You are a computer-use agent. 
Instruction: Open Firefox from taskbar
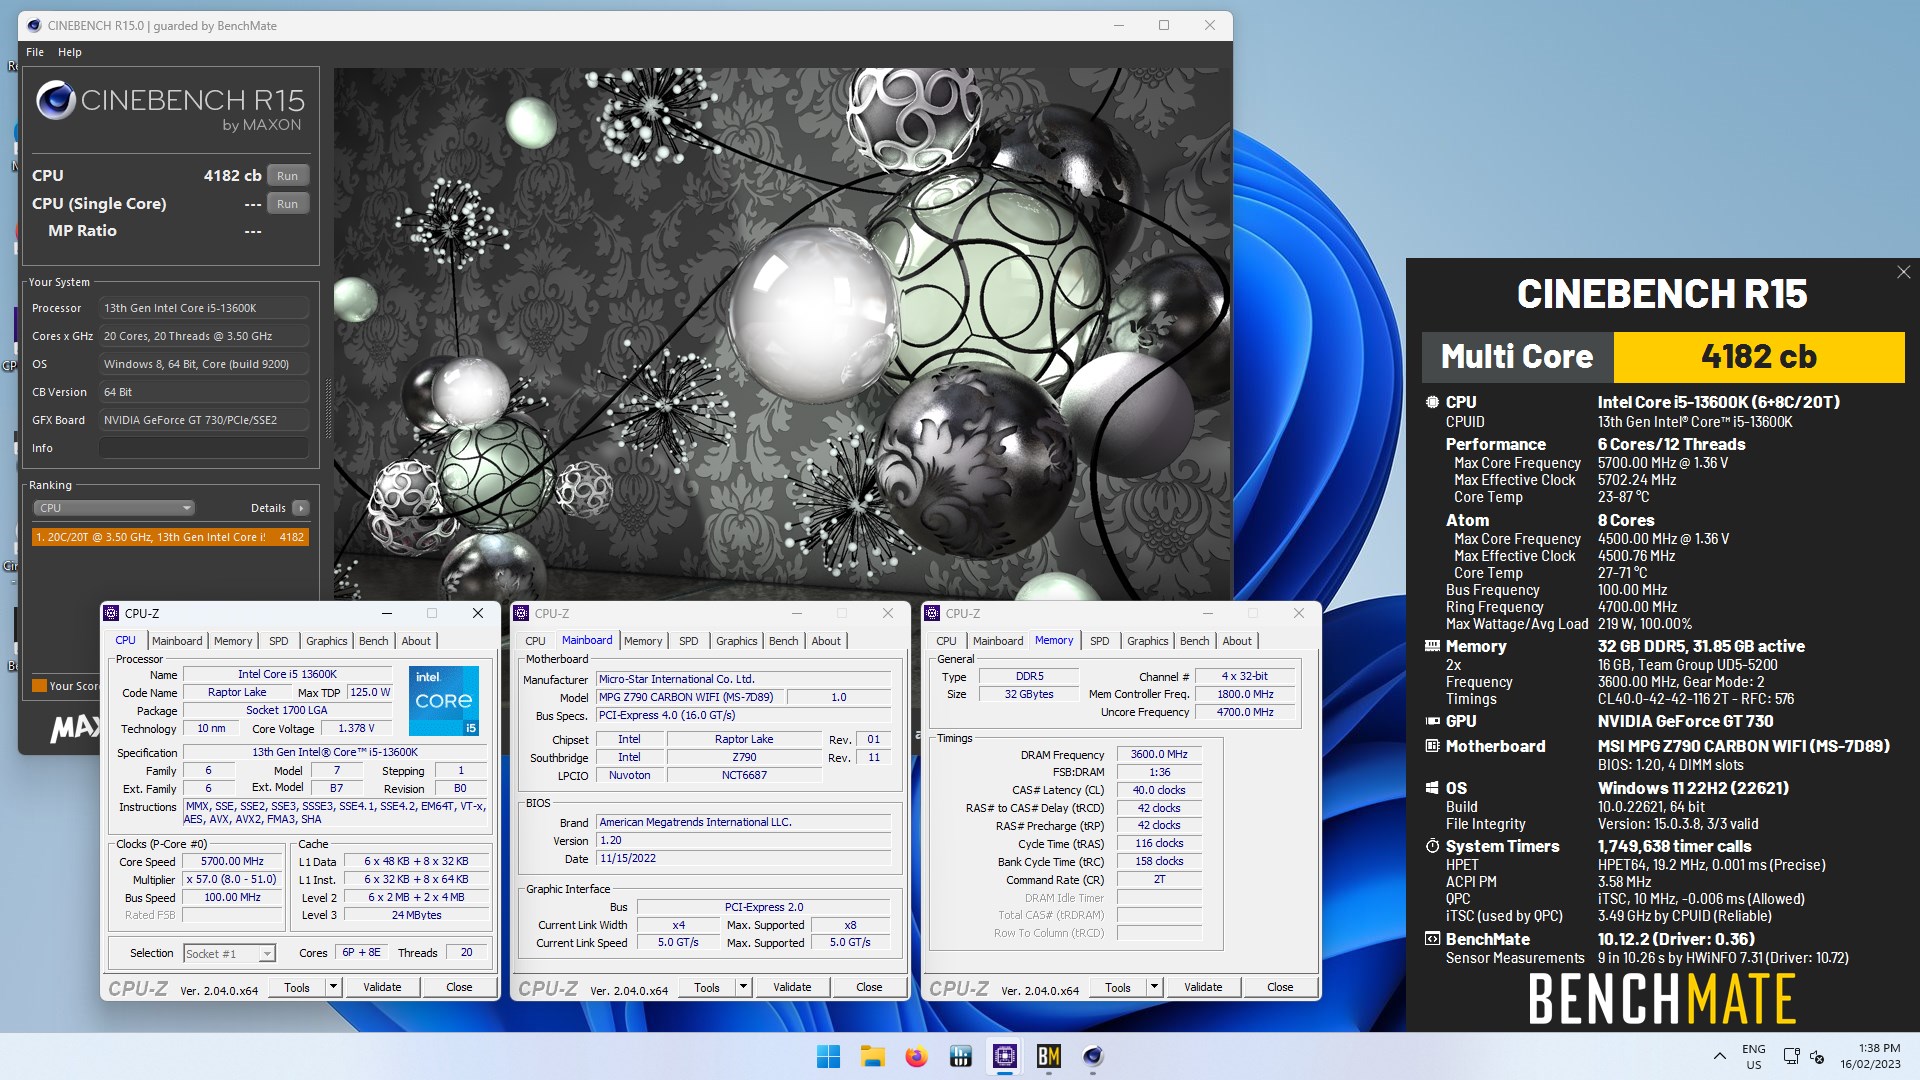(x=916, y=1056)
